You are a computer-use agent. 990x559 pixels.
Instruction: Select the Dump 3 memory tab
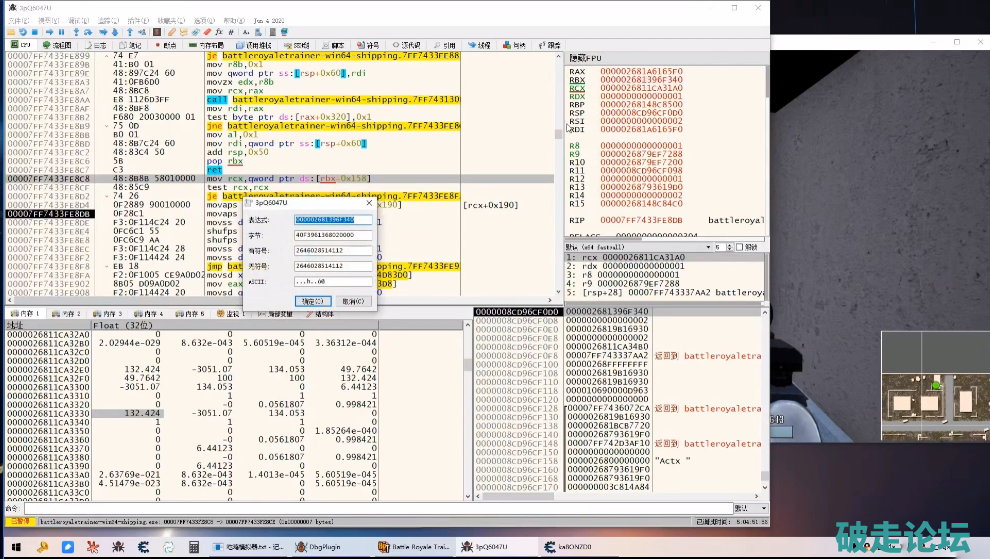106,313
